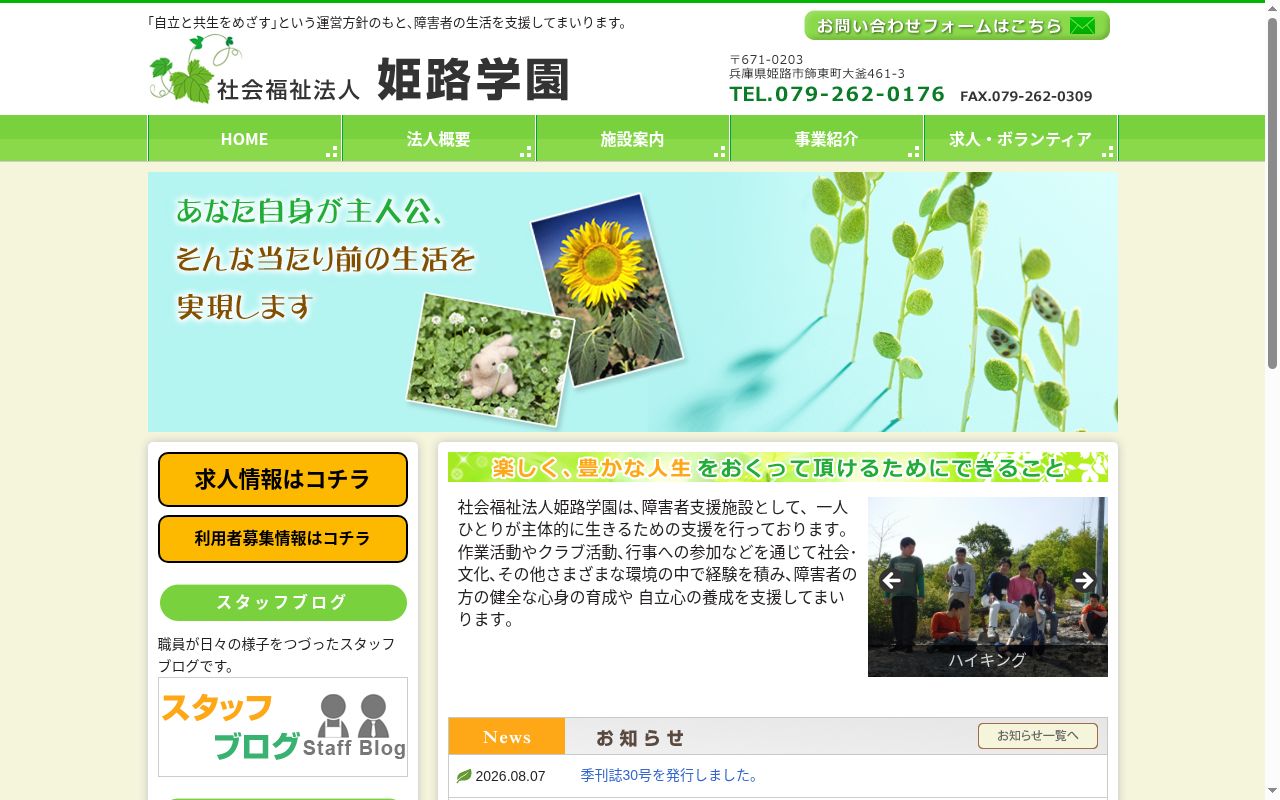Screen dimensions: 1280x800
Task: Click the news date 2026.08.07
Action: point(510,776)
